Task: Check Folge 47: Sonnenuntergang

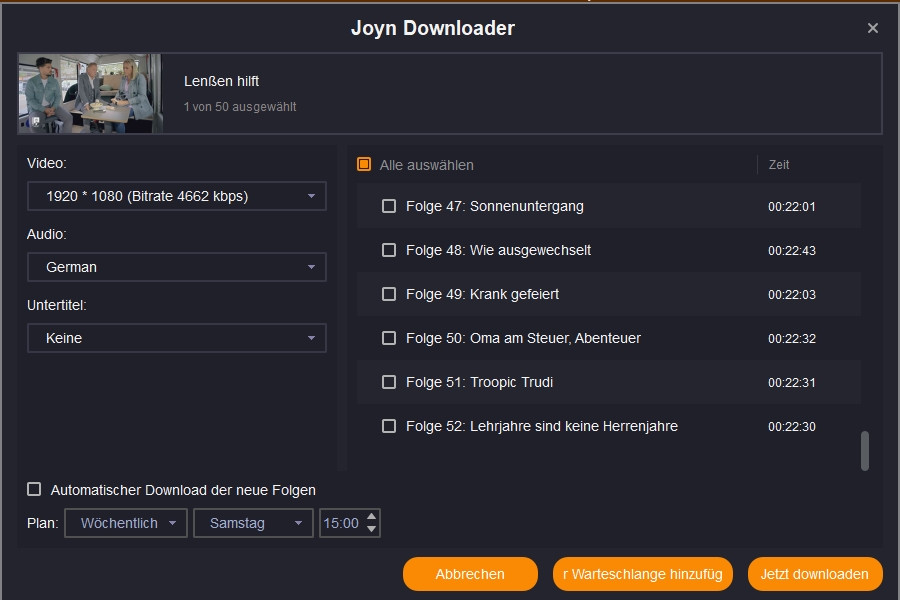Action: 389,206
